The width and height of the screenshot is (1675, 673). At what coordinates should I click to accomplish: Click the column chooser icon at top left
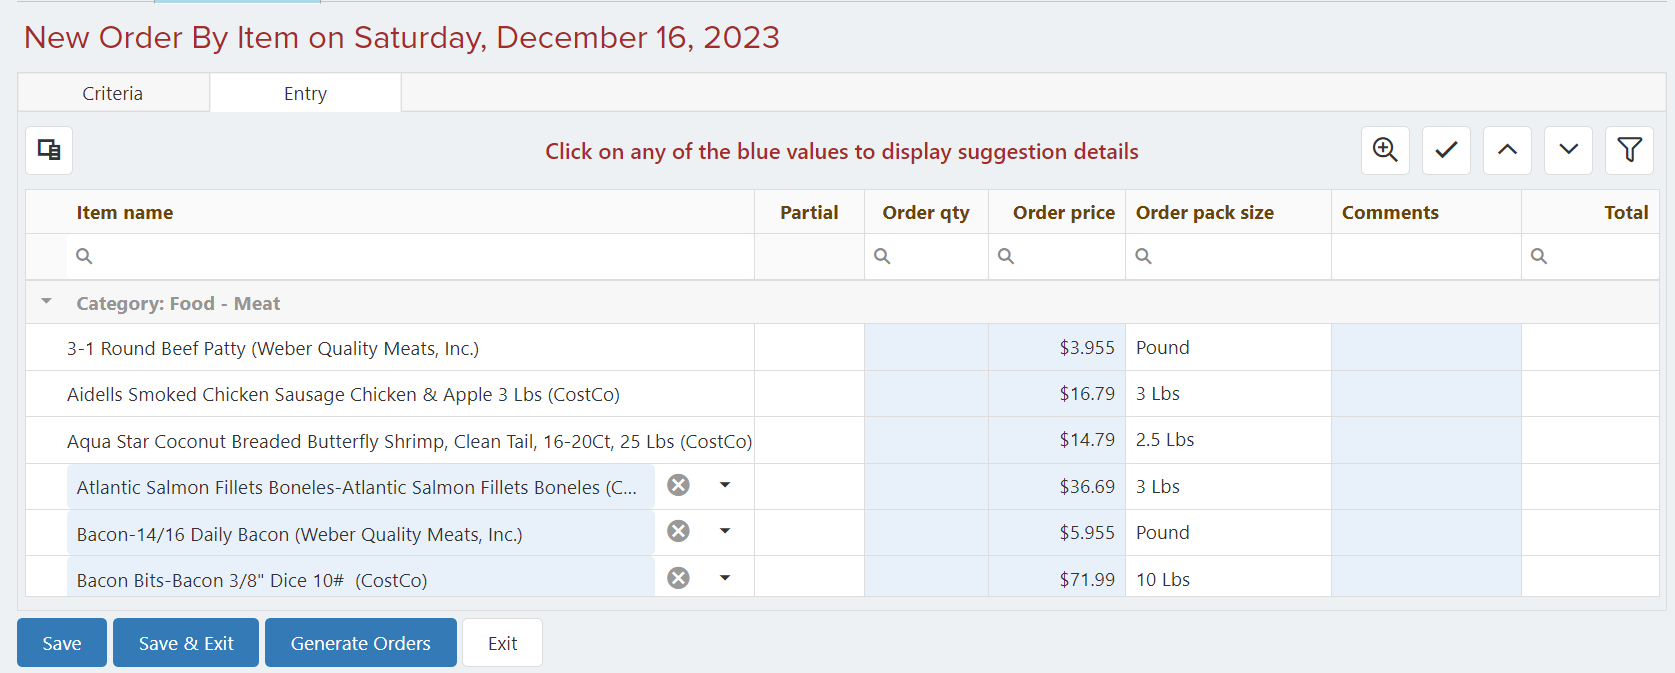click(49, 151)
